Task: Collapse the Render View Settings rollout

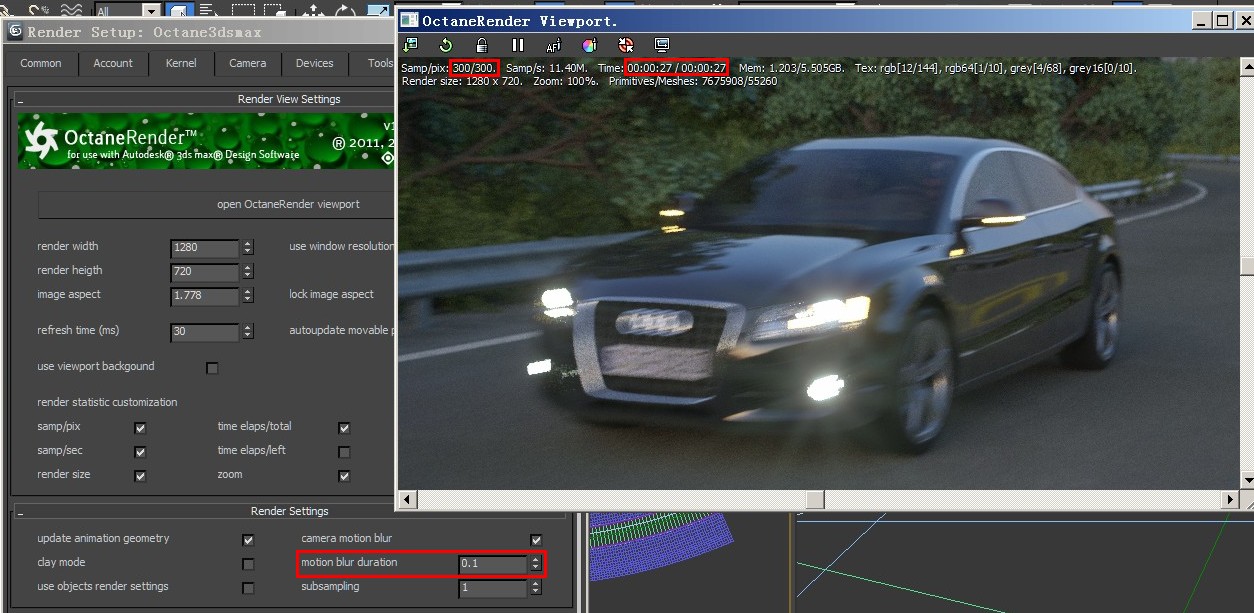Action: (20, 100)
